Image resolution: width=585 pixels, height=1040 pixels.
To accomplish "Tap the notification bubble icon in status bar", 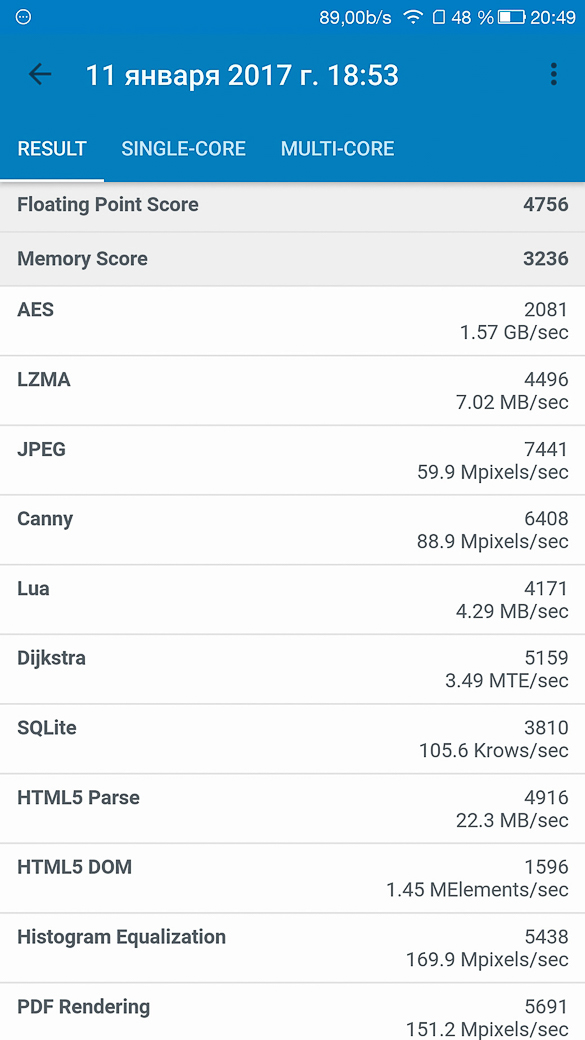I will (23, 17).
